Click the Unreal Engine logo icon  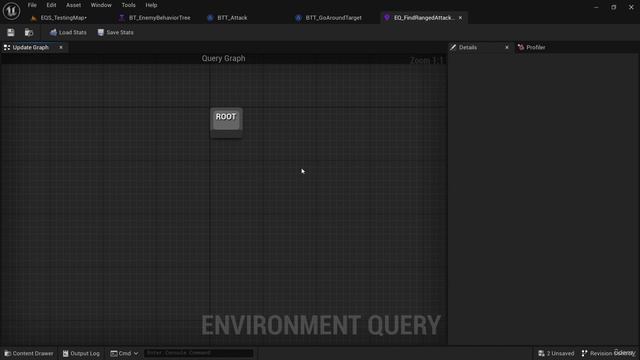(11, 11)
